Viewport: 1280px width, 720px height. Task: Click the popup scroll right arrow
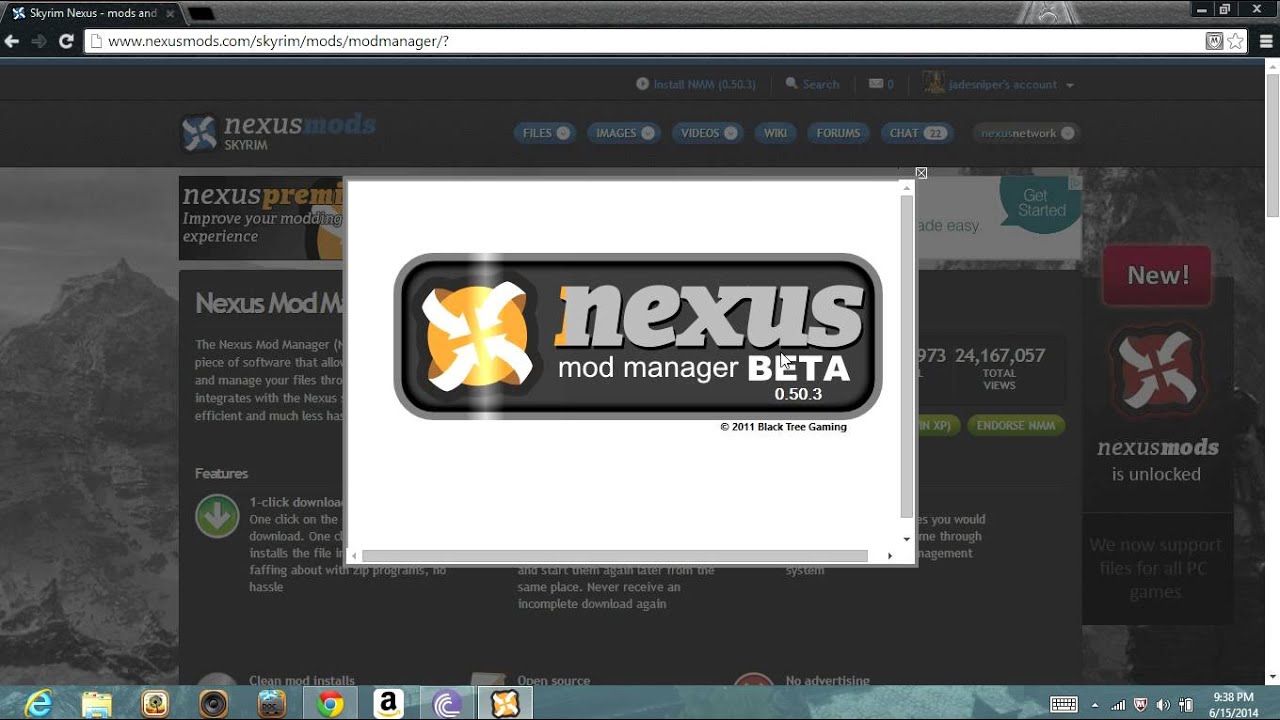coord(889,556)
